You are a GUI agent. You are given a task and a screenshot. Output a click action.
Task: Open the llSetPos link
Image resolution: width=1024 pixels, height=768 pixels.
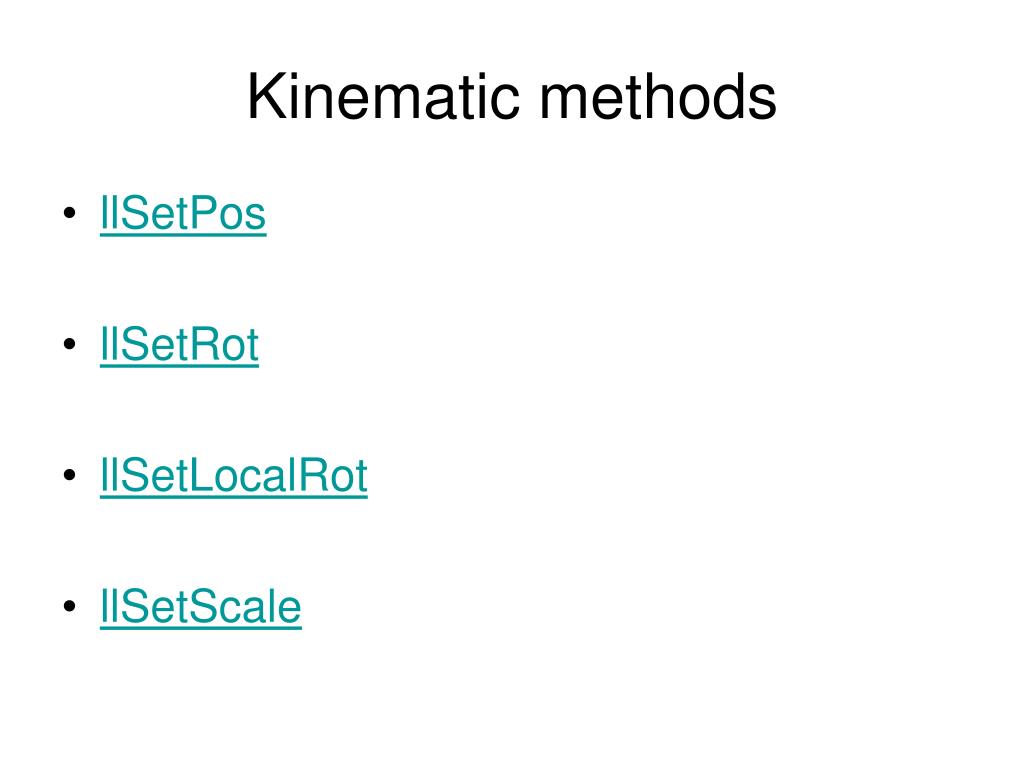[x=183, y=214]
